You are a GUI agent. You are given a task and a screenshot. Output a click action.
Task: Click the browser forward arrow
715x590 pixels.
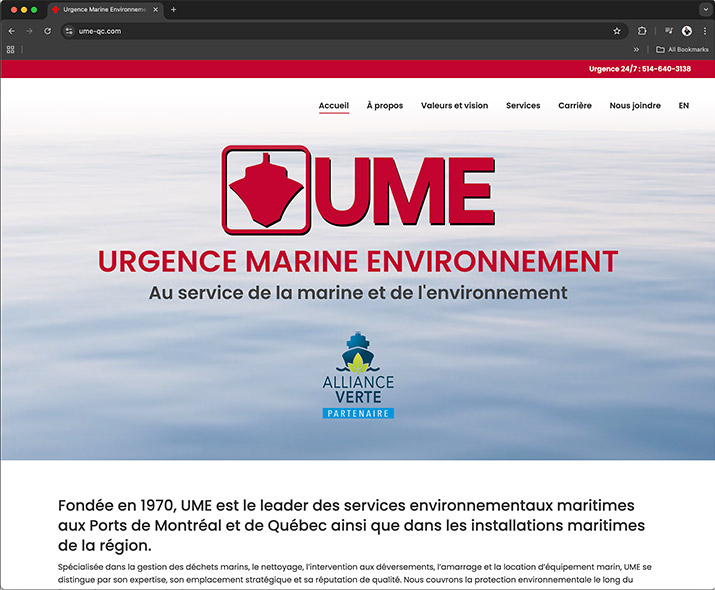coord(29,31)
